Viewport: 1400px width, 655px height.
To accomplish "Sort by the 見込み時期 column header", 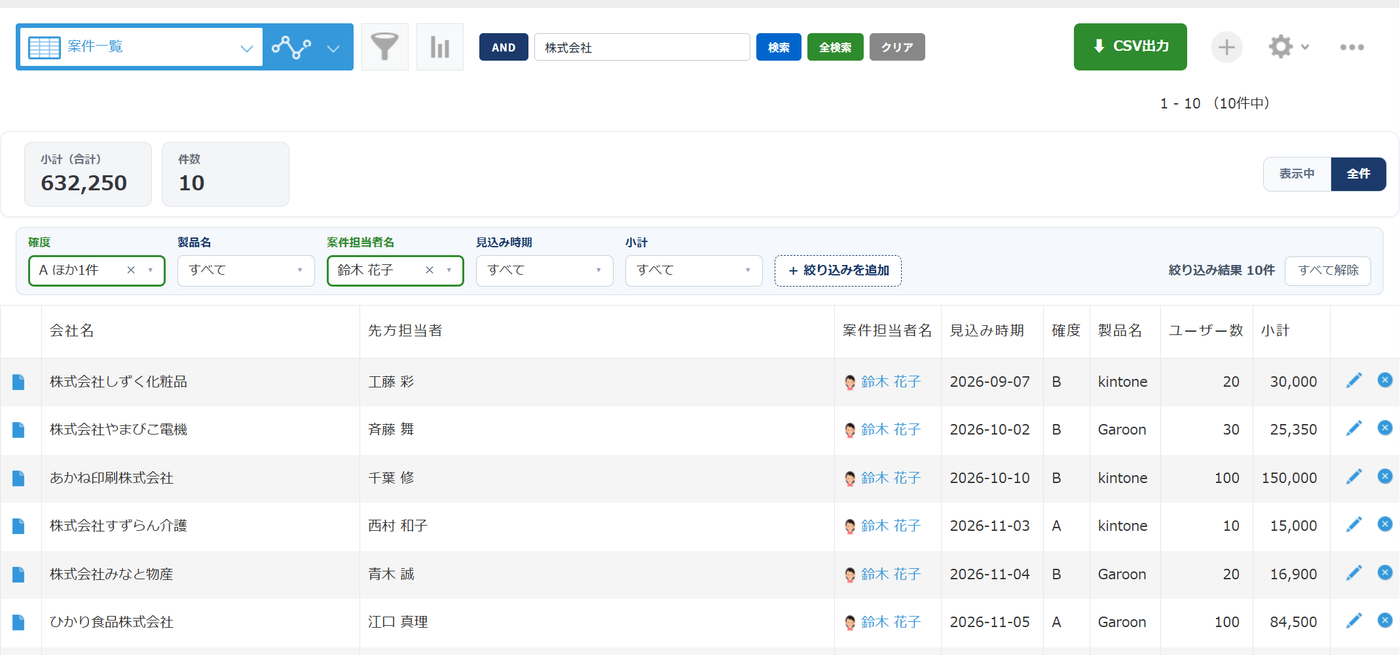I will 987,331.
